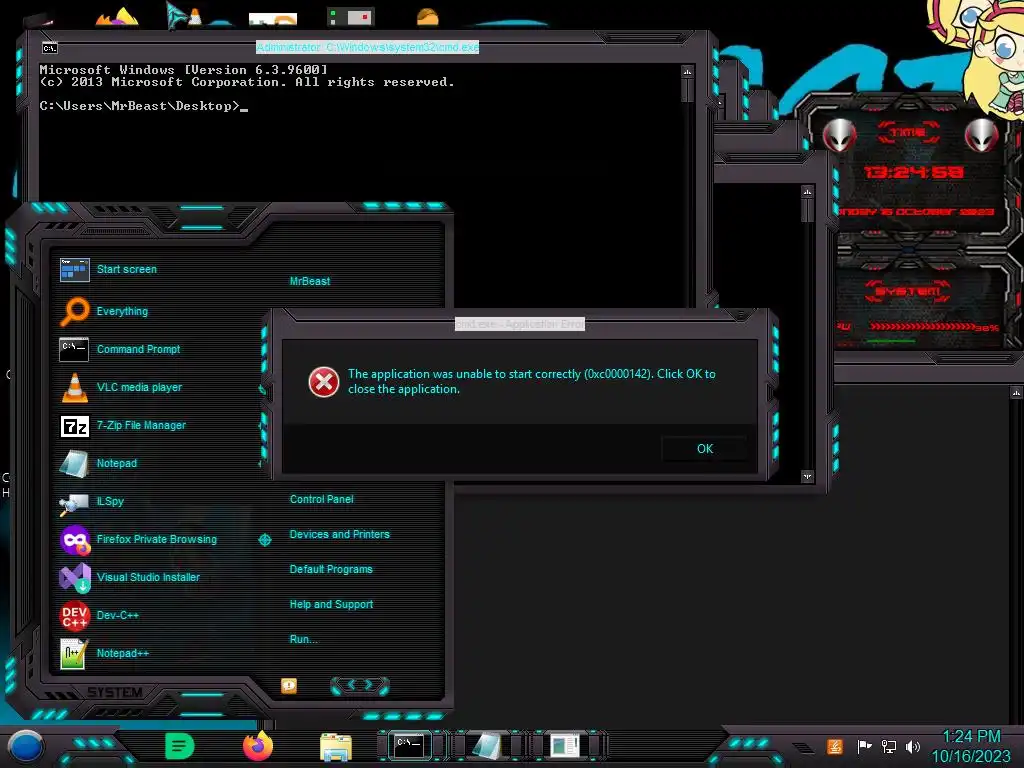Open the green notes app on taskbar

[x=180, y=746]
